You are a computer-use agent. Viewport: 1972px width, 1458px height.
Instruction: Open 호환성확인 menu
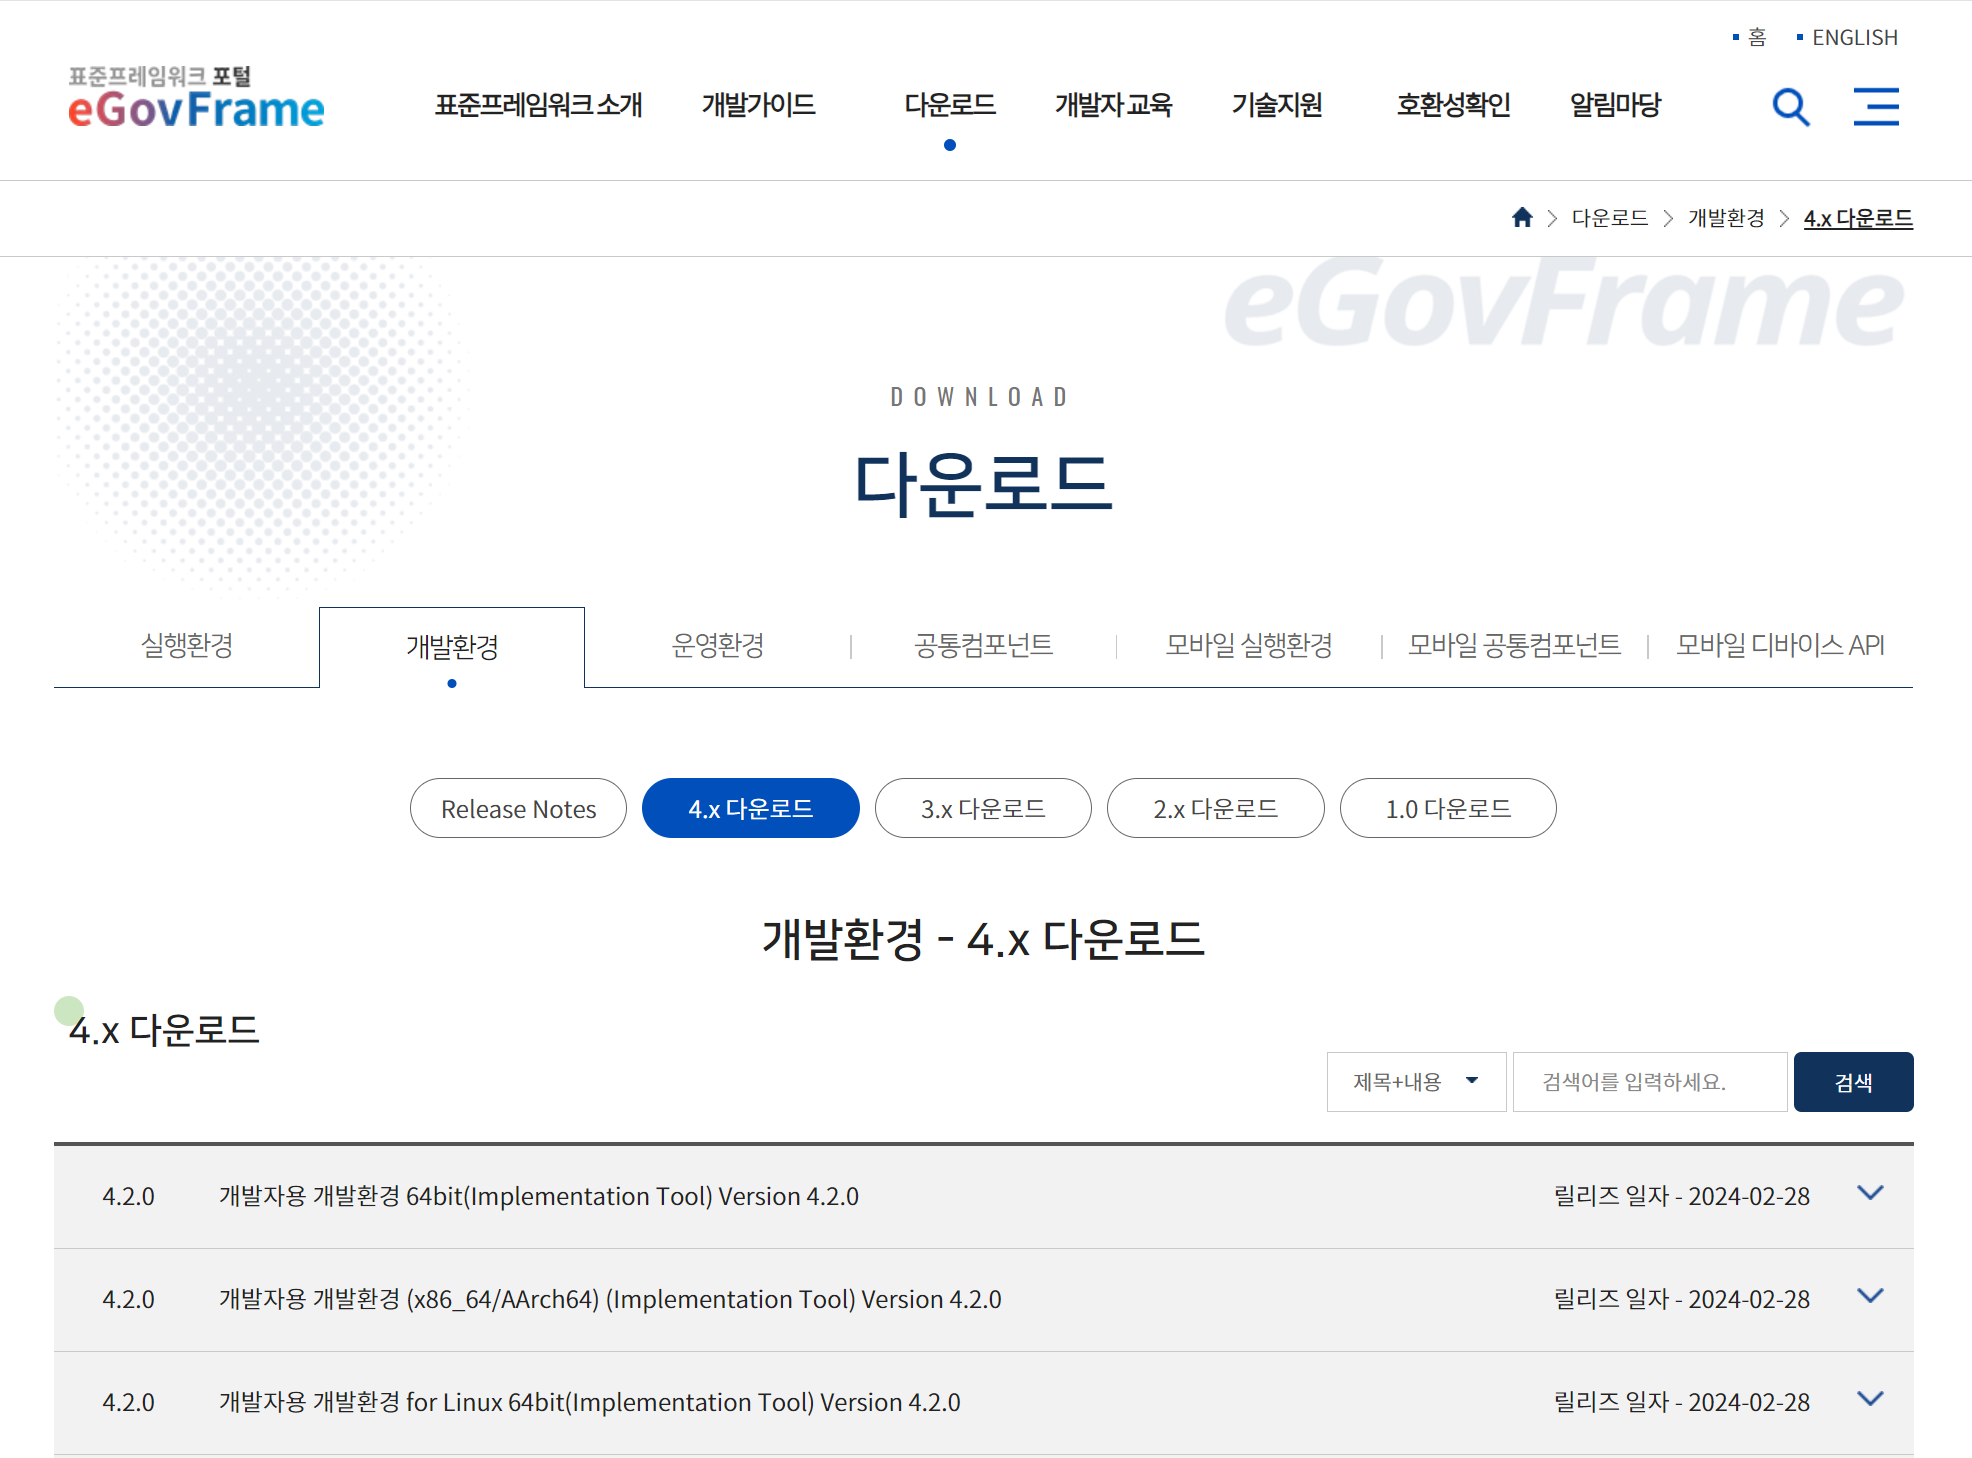[1453, 105]
